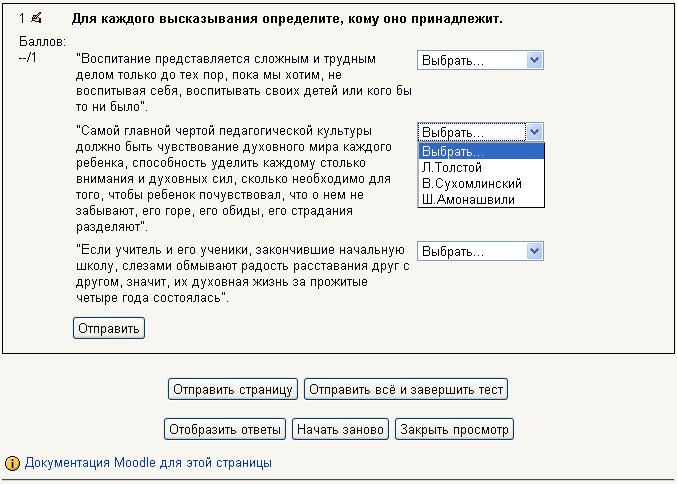Select Л.Толстой from the open list
This screenshot has width=677, height=484.
point(452,167)
